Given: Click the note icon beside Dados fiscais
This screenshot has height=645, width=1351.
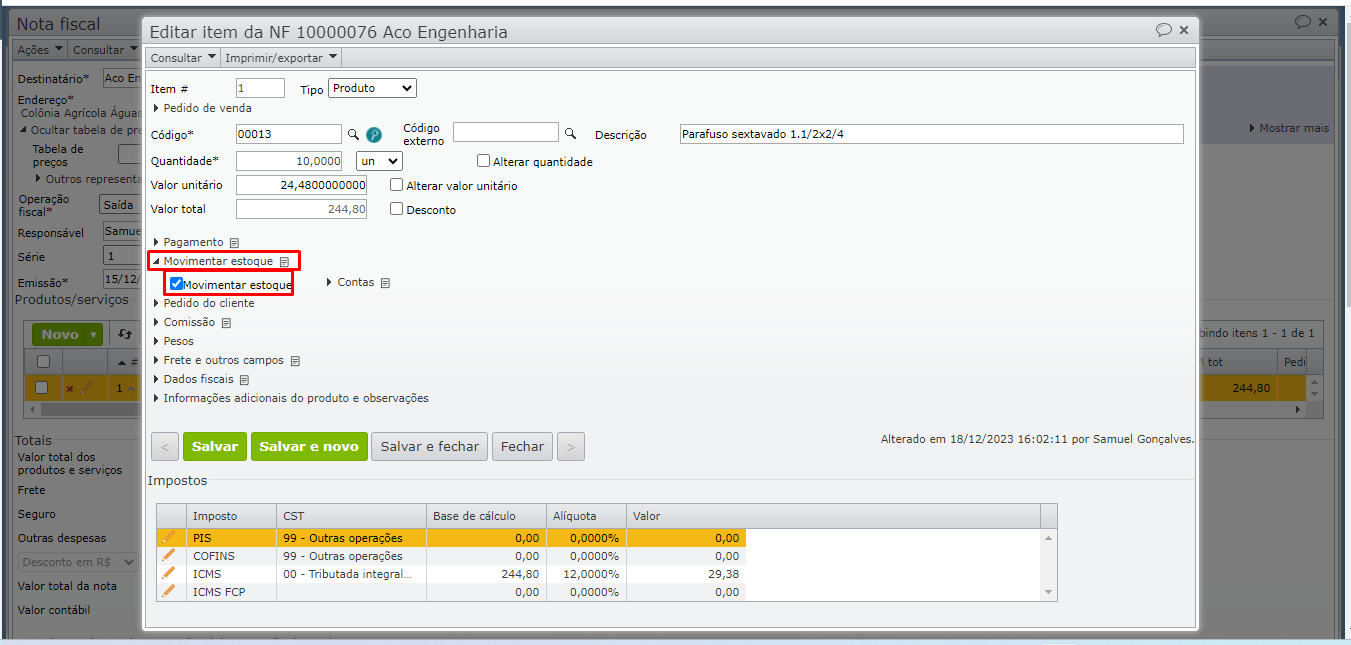Looking at the screenshot, I should pyautogui.click(x=244, y=380).
